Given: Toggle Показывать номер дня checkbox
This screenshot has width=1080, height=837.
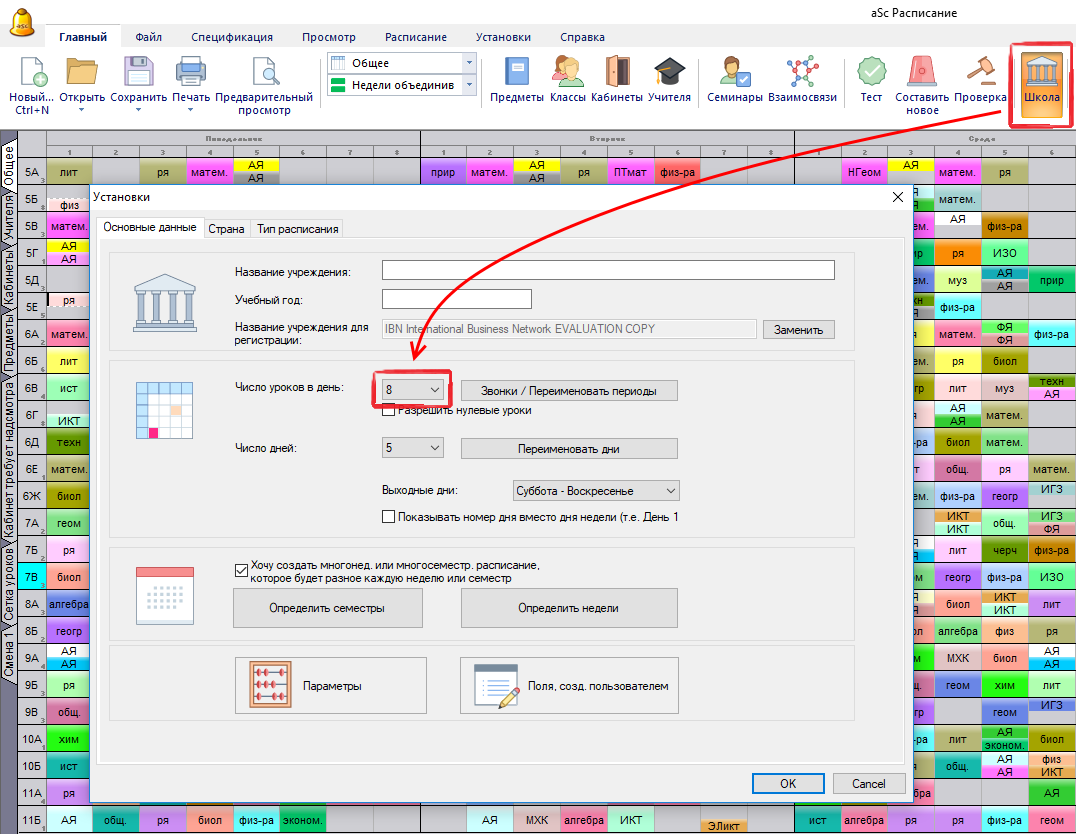Looking at the screenshot, I should [x=389, y=517].
